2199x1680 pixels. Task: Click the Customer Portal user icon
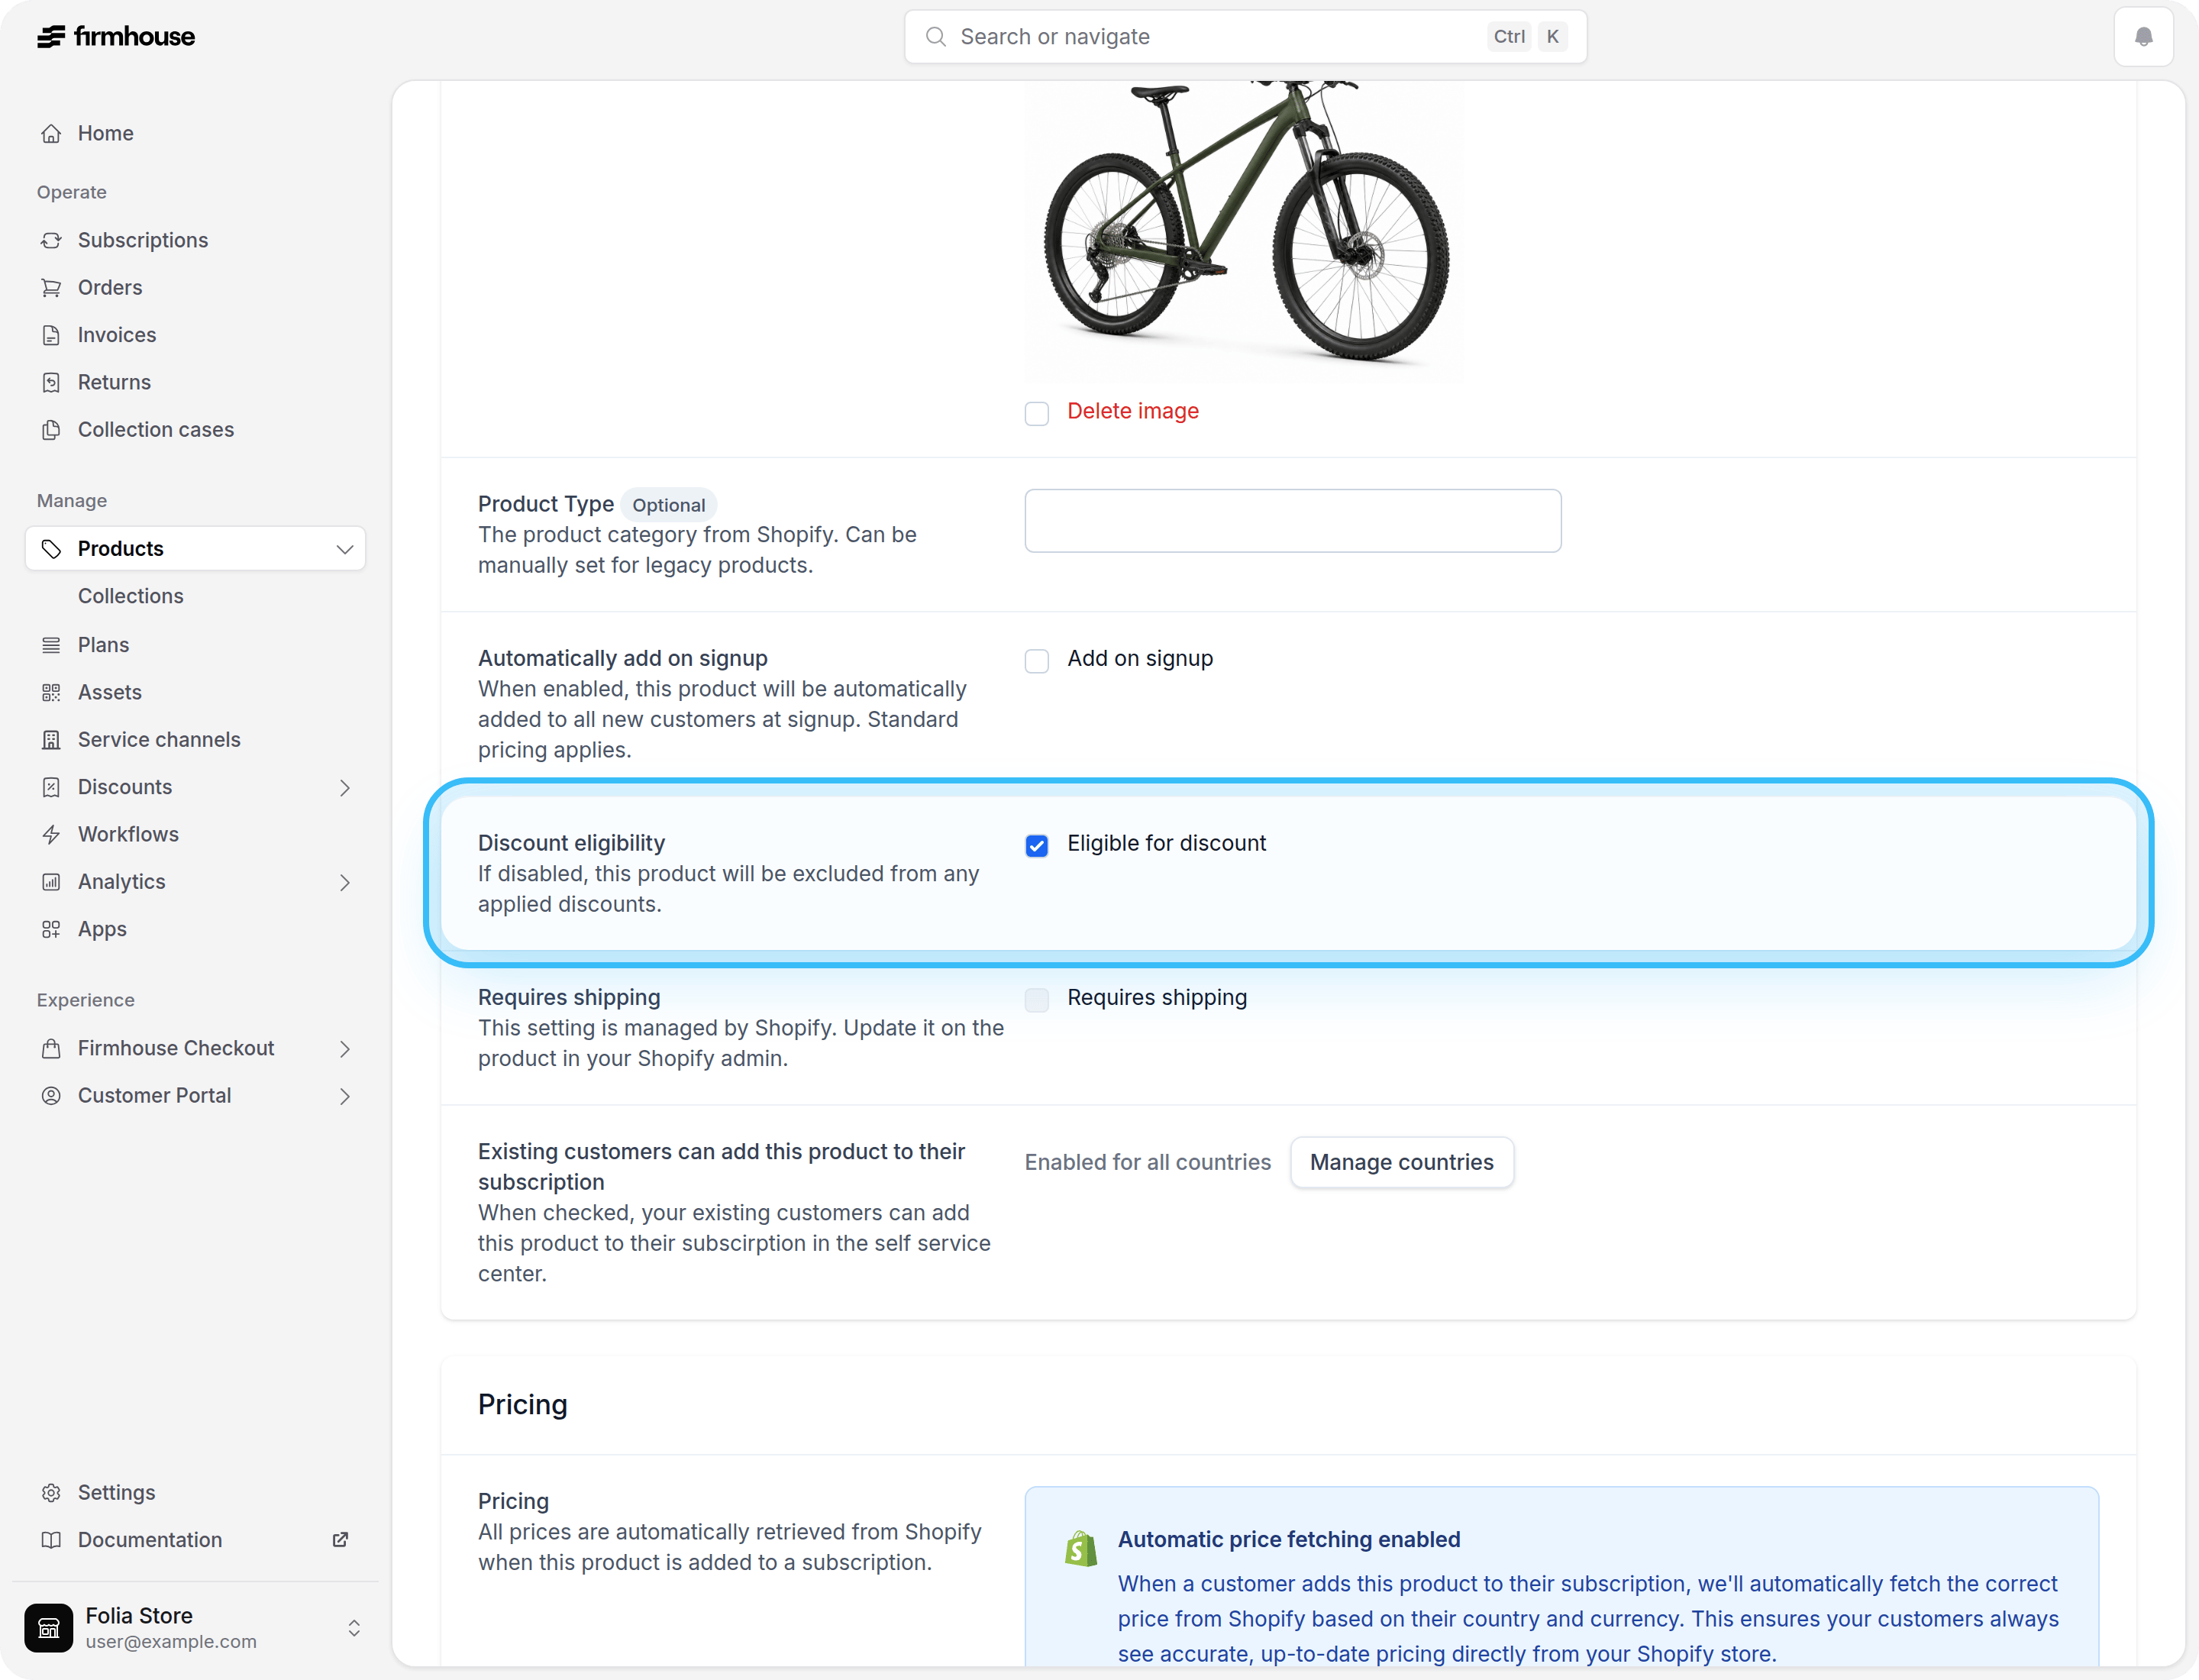tap(51, 1096)
